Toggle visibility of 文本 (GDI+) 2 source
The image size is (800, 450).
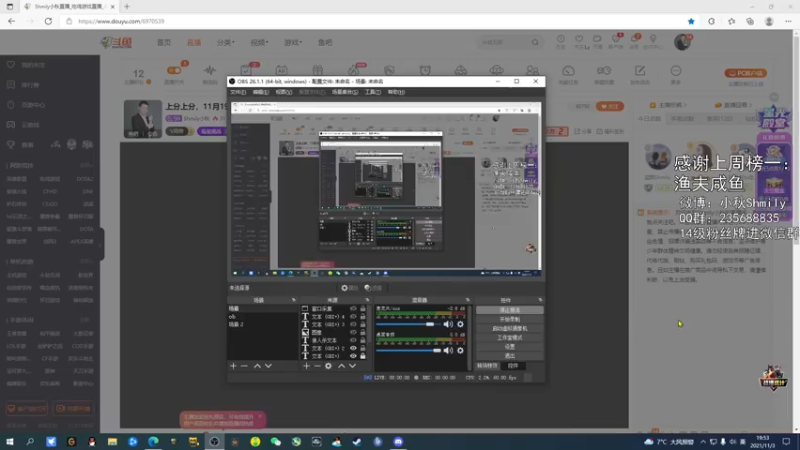tap(353, 348)
